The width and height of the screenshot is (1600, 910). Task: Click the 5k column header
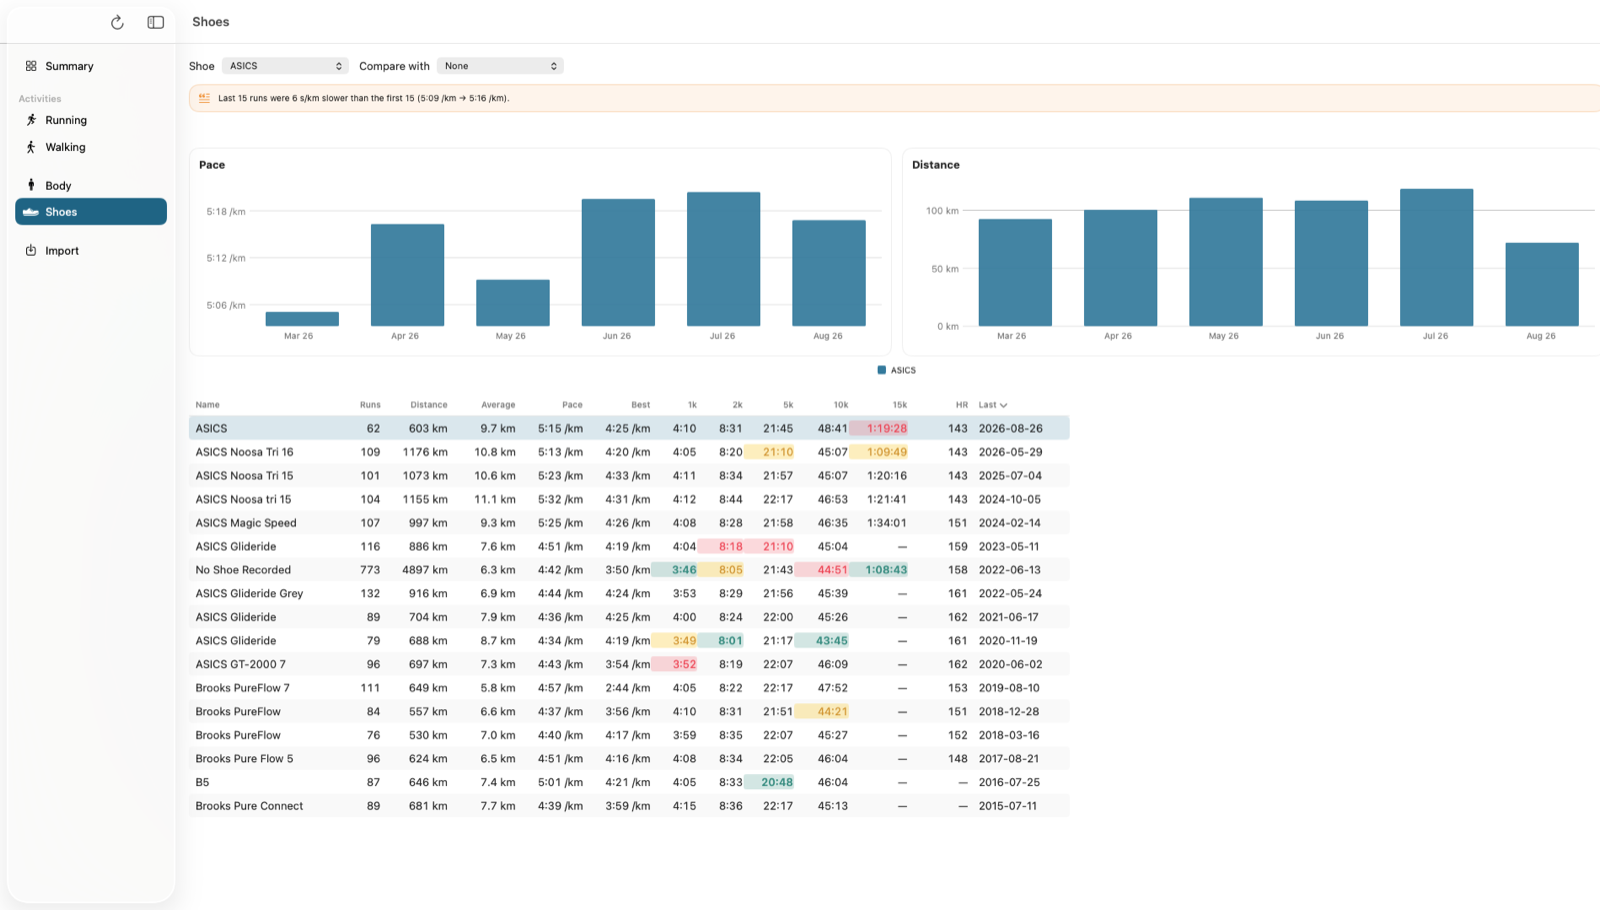[x=788, y=405]
